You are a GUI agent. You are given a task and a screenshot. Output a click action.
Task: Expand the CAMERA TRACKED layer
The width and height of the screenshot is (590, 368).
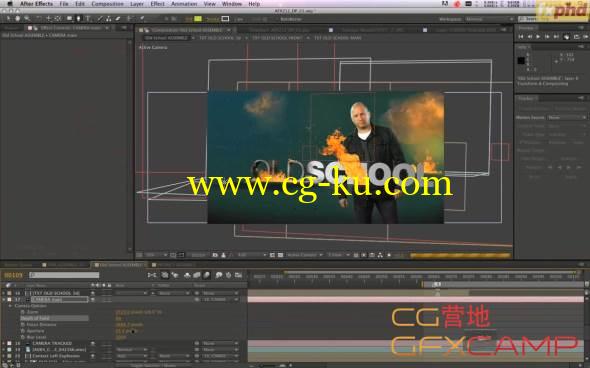point(4,344)
